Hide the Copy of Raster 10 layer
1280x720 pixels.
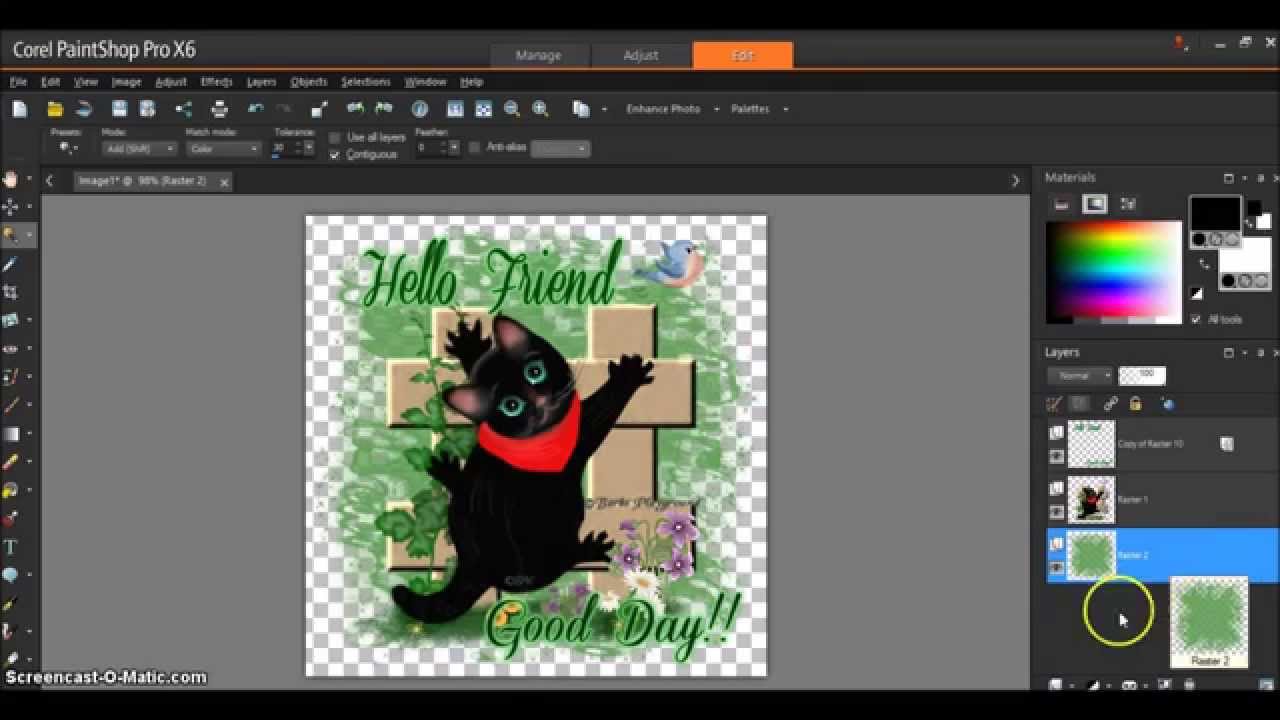pyautogui.click(x=1056, y=457)
